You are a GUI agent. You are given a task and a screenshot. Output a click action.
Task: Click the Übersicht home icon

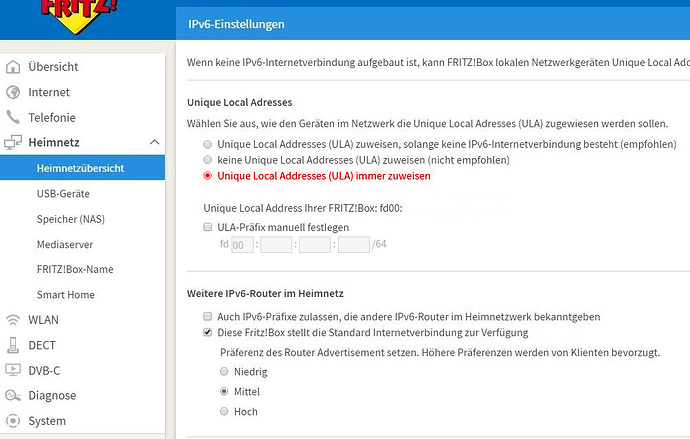(13, 67)
